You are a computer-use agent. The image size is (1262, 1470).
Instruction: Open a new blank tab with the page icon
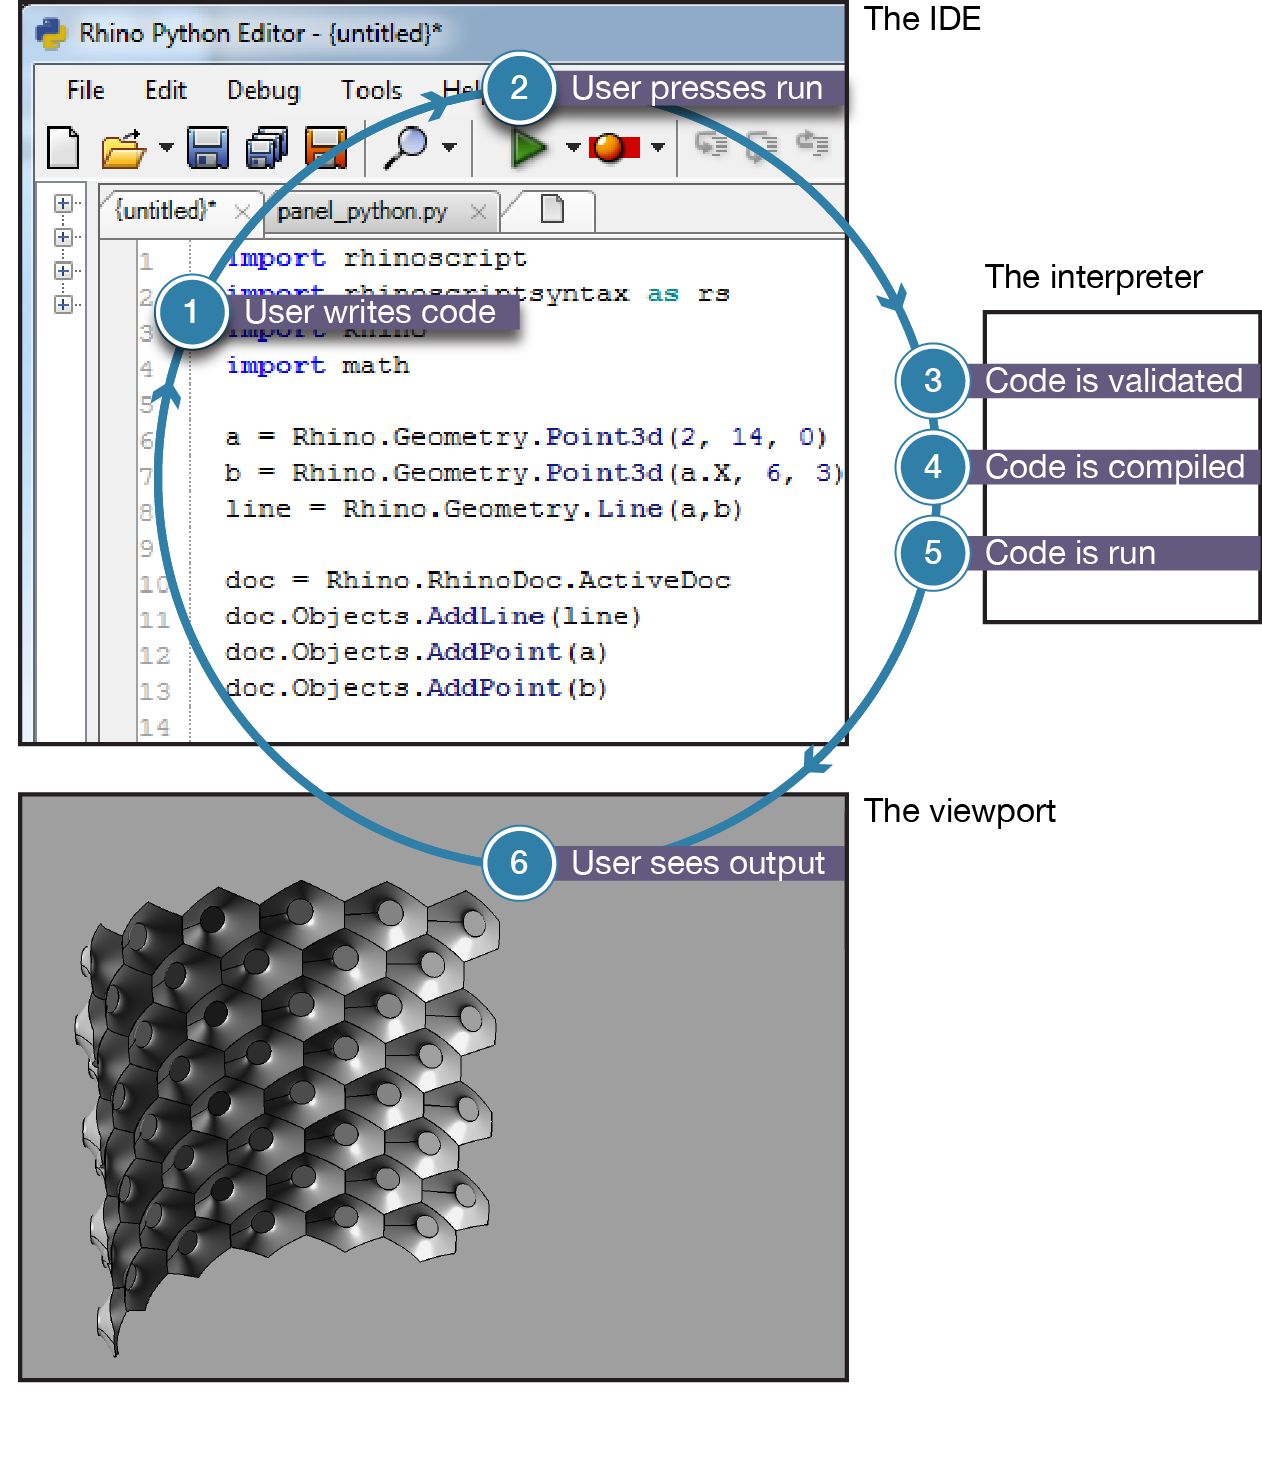[x=552, y=209]
